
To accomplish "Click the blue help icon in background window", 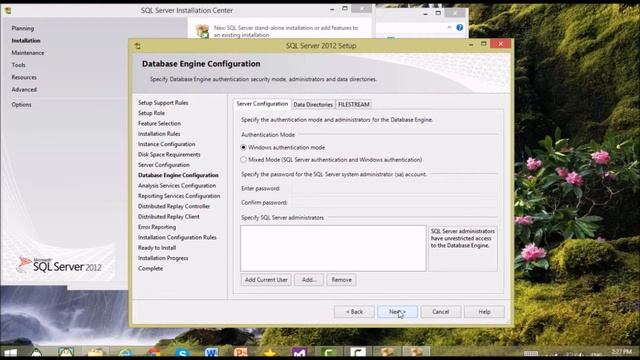I will pos(460,27).
